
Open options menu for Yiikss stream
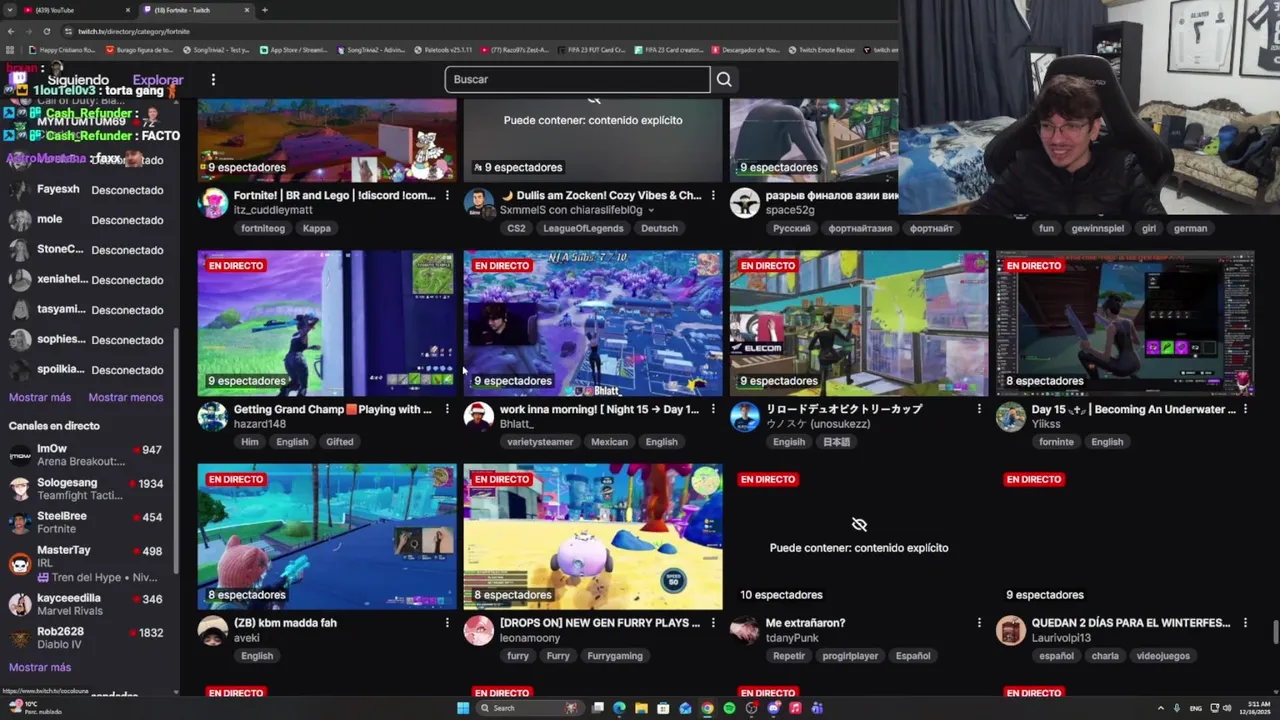(1245, 409)
